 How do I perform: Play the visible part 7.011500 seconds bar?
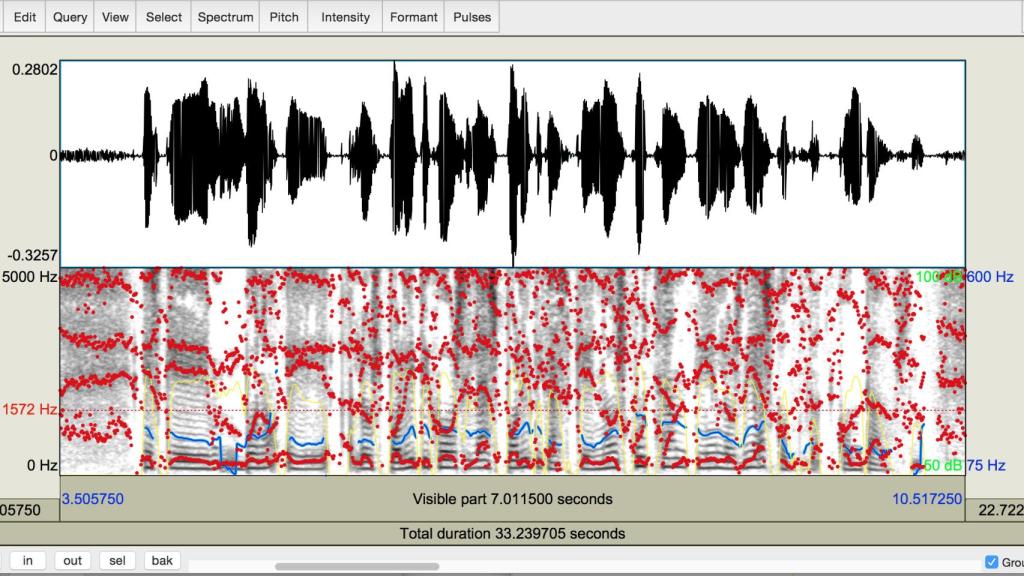(x=512, y=498)
